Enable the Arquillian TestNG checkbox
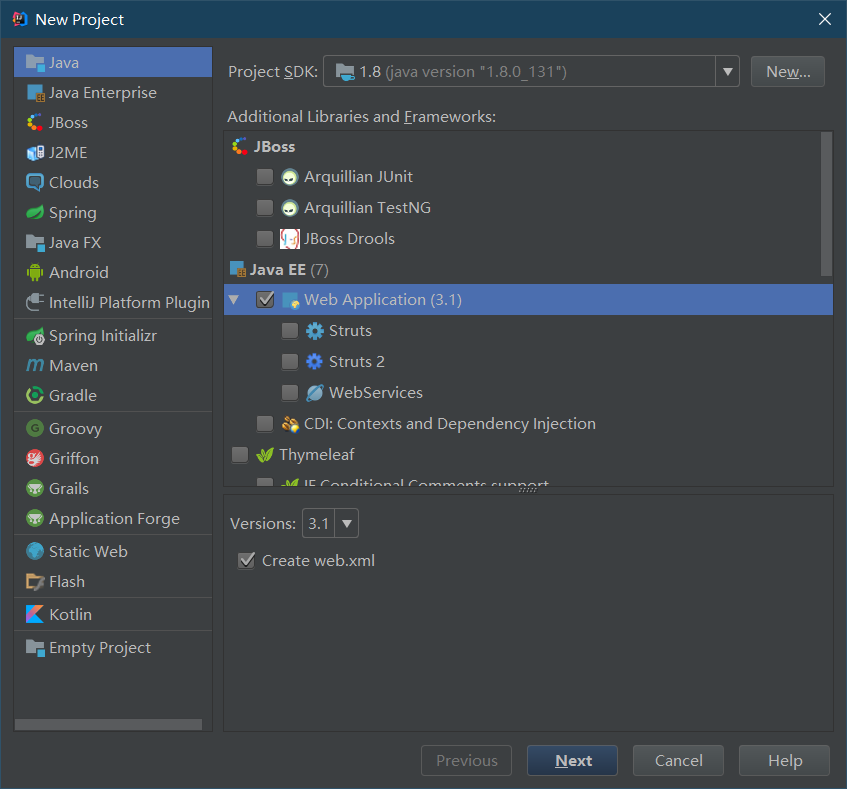This screenshot has width=847, height=789. point(265,208)
